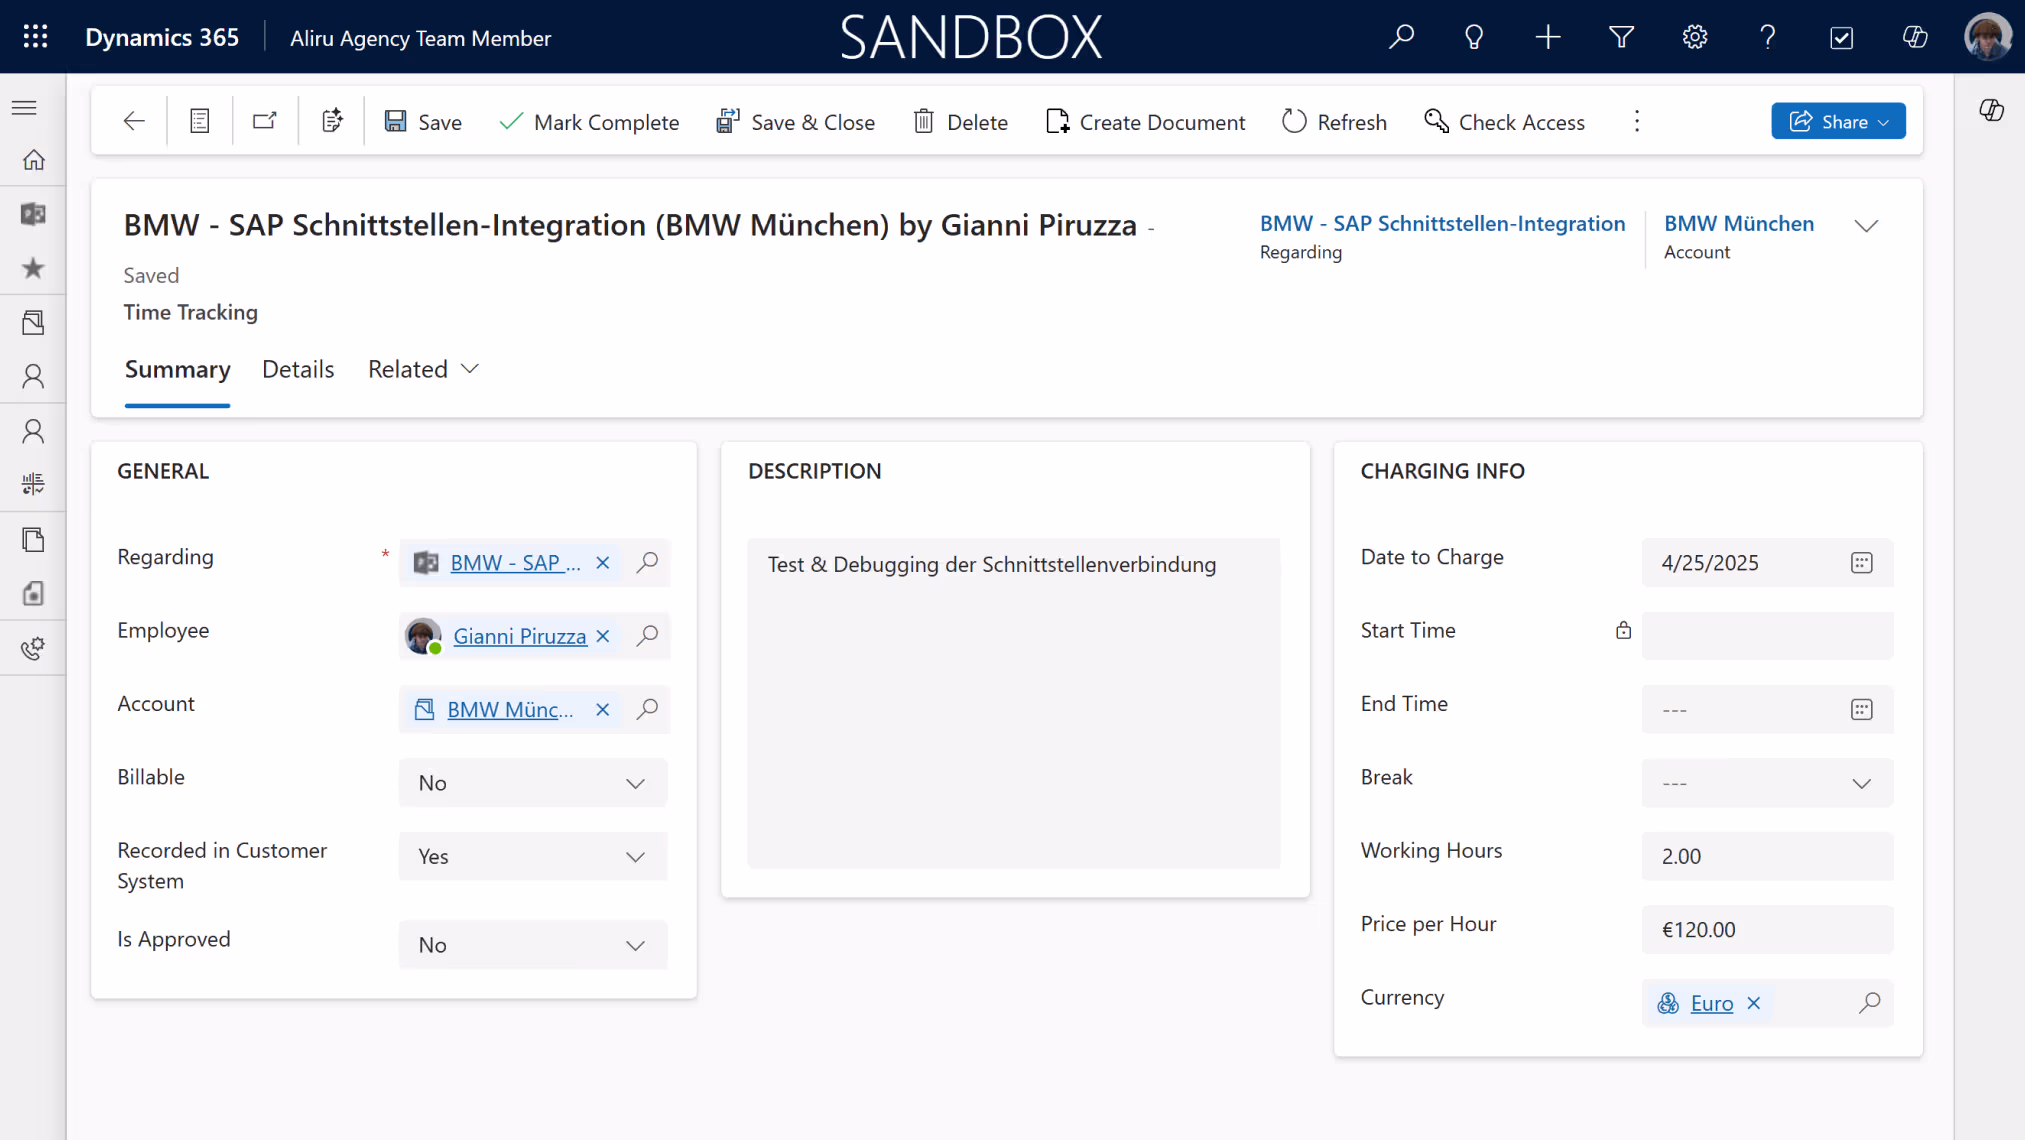The width and height of the screenshot is (2025, 1140).
Task: Click Check Access
Action: pos(1504,122)
